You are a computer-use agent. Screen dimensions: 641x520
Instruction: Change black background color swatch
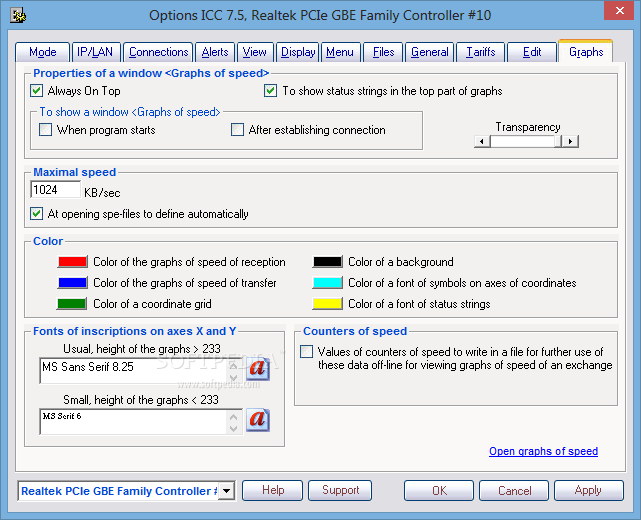tap(327, 262)
